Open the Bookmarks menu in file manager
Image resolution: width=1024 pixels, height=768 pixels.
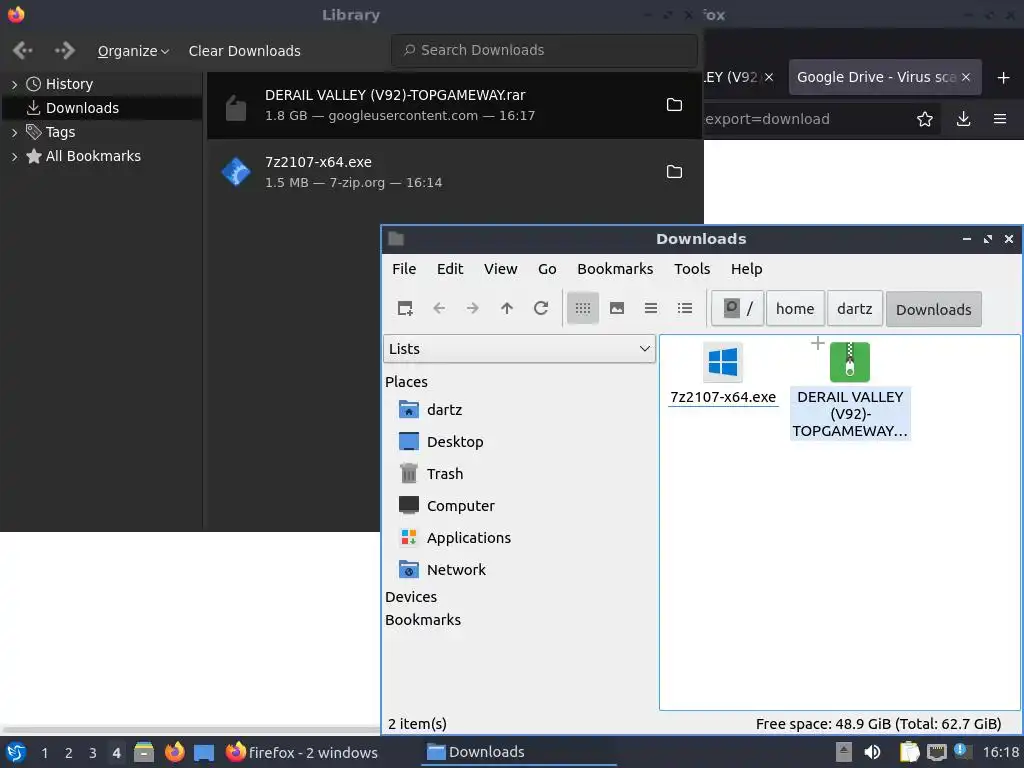click(615, 269)
